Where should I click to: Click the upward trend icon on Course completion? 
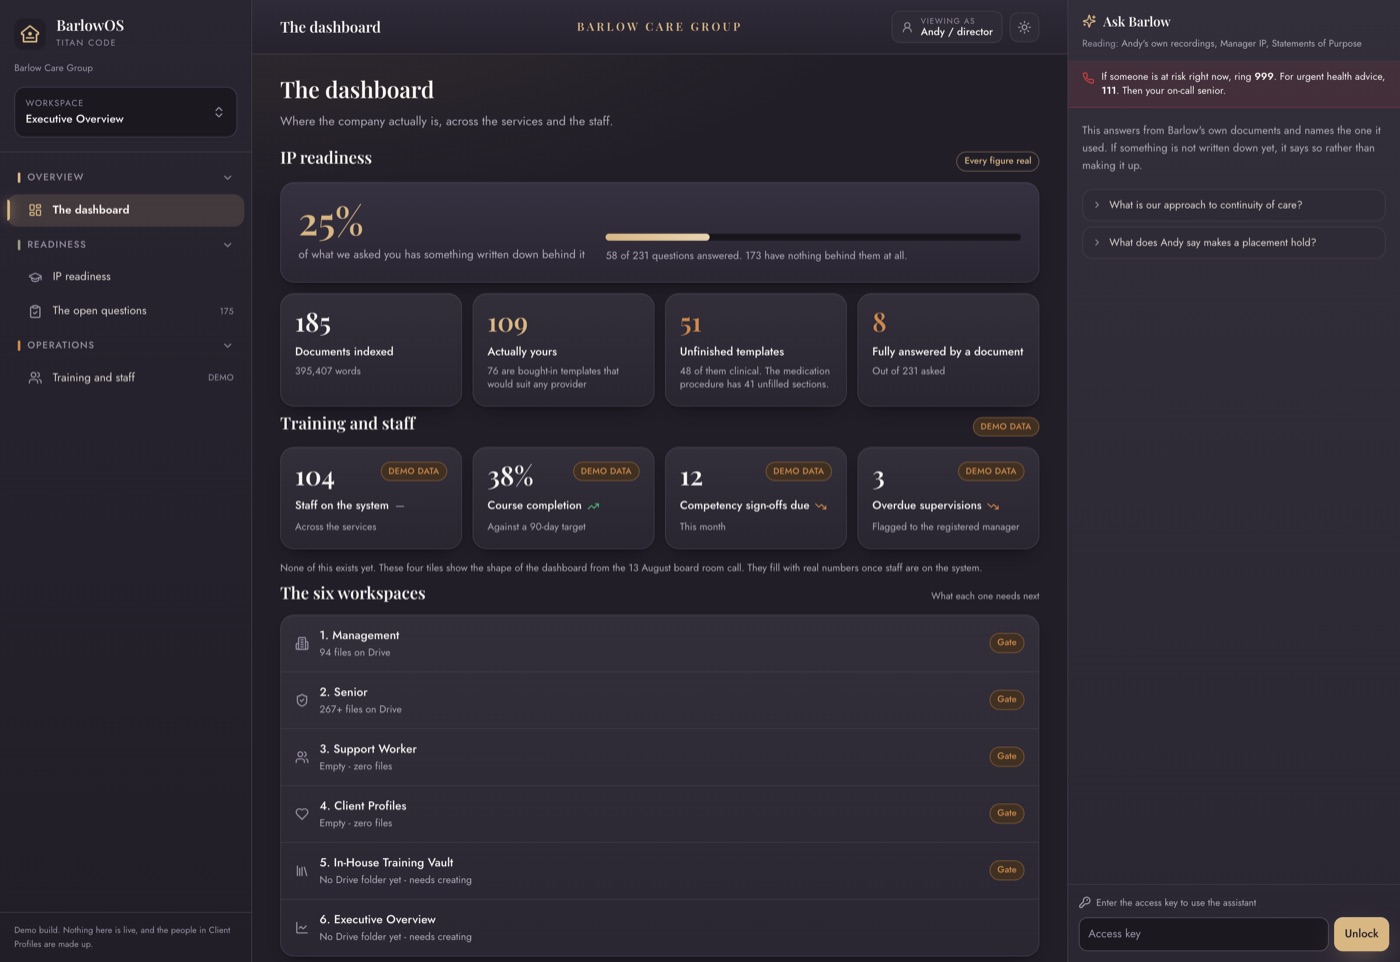594,506
